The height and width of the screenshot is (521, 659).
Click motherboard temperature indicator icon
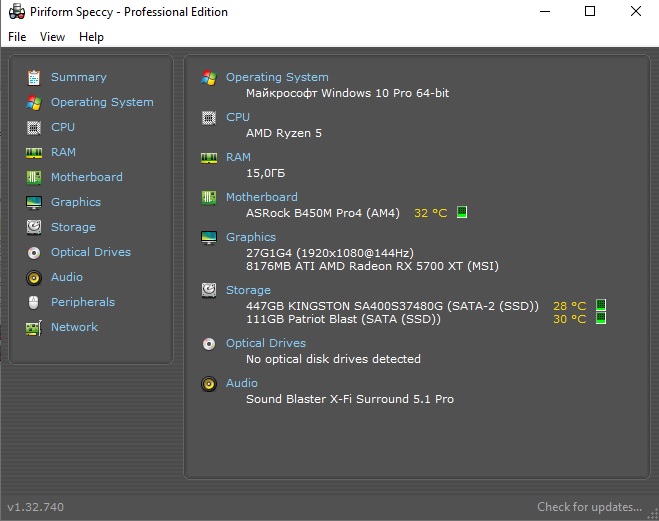click(x=462, y=212)
